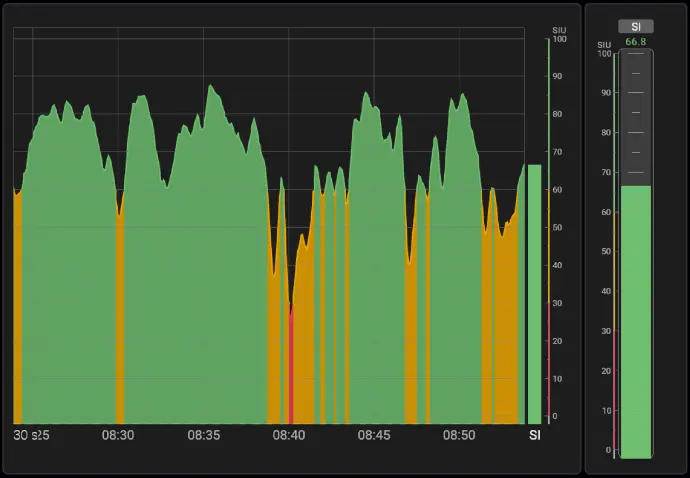Viewport: 690px width, 478px height.
Task: Click the SI label below the chart
Action: pyautogui.click(x=534, y=435)
